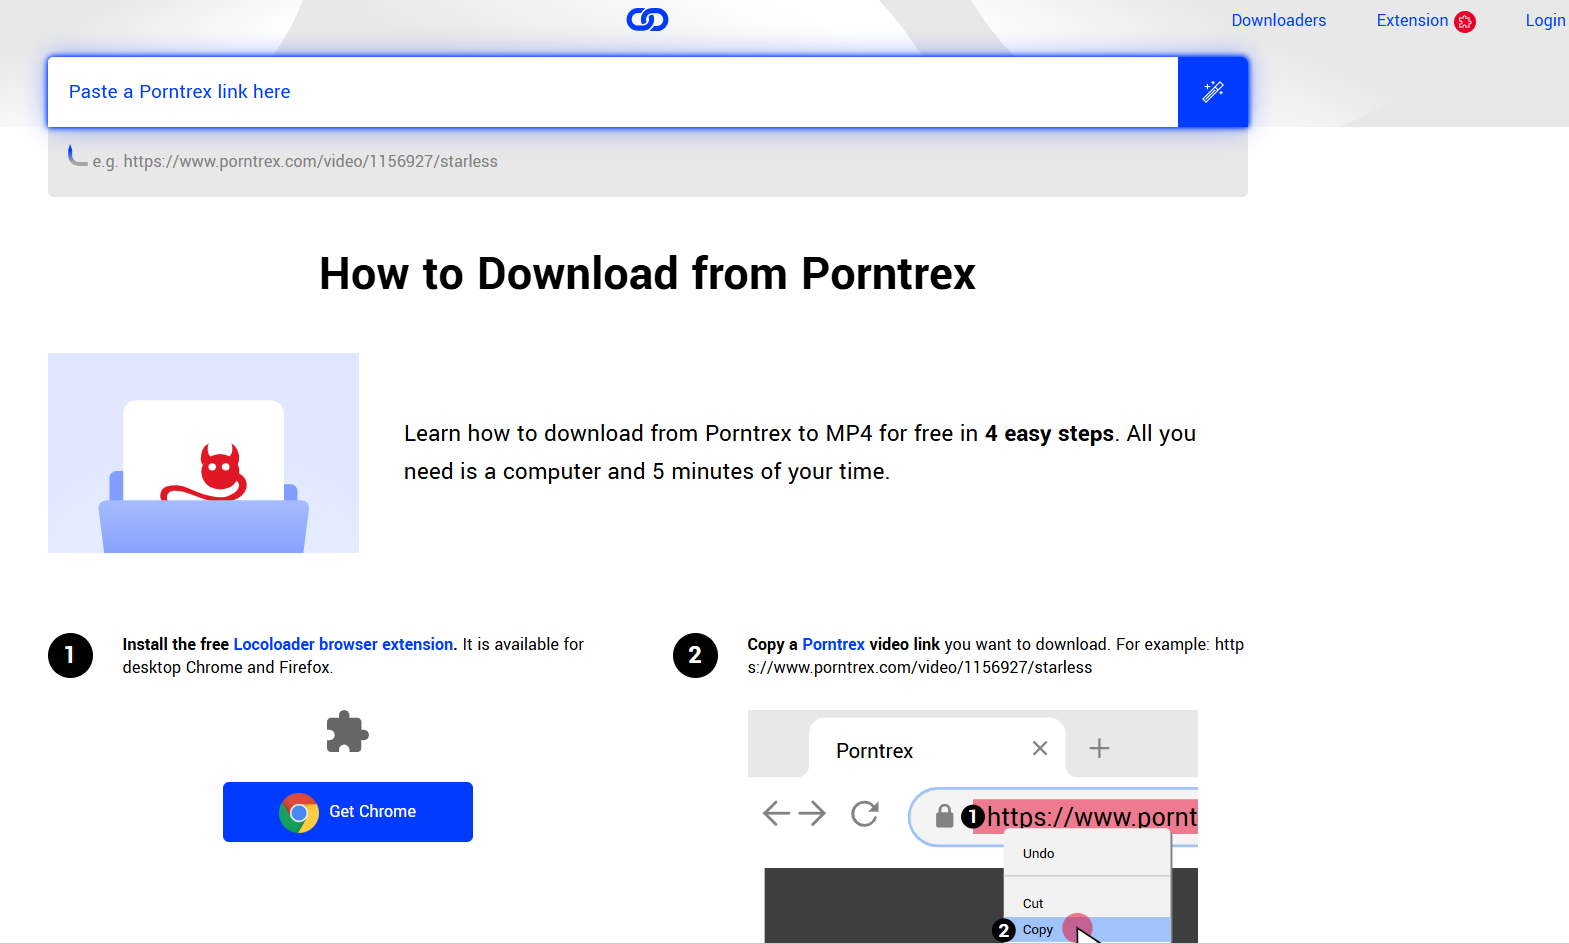
Task: Click the Login link
Action: click(x=1545, y=20)
